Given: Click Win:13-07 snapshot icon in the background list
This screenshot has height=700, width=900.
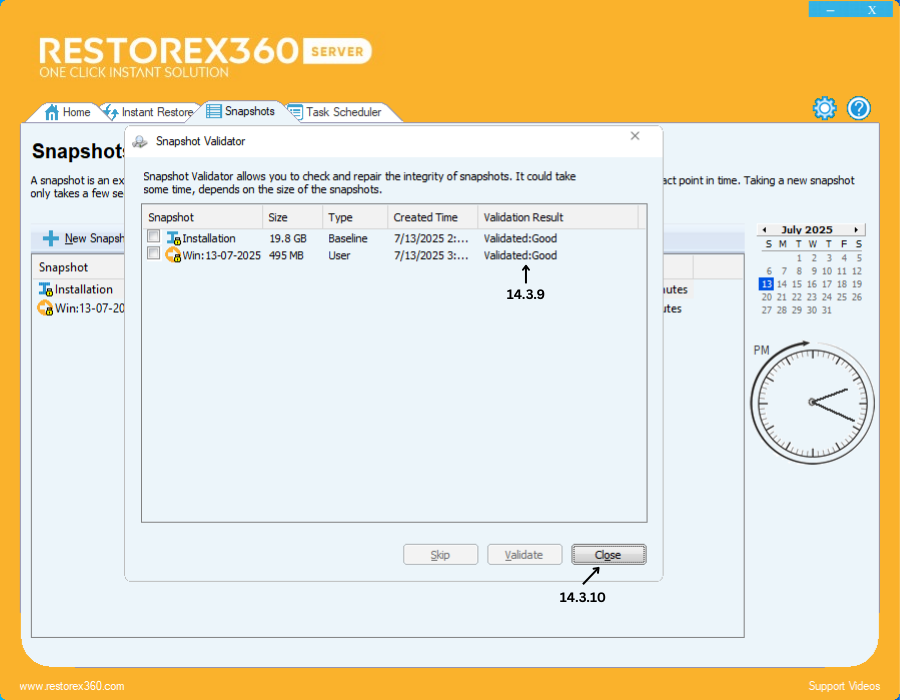Looking at the screenshot, I should (45, 308).
